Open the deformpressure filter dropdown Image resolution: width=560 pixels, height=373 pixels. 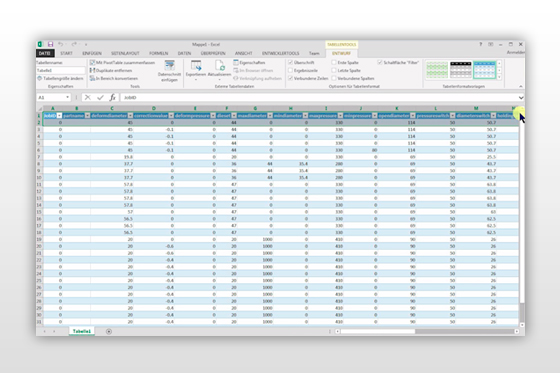click(x=213, y=116)
